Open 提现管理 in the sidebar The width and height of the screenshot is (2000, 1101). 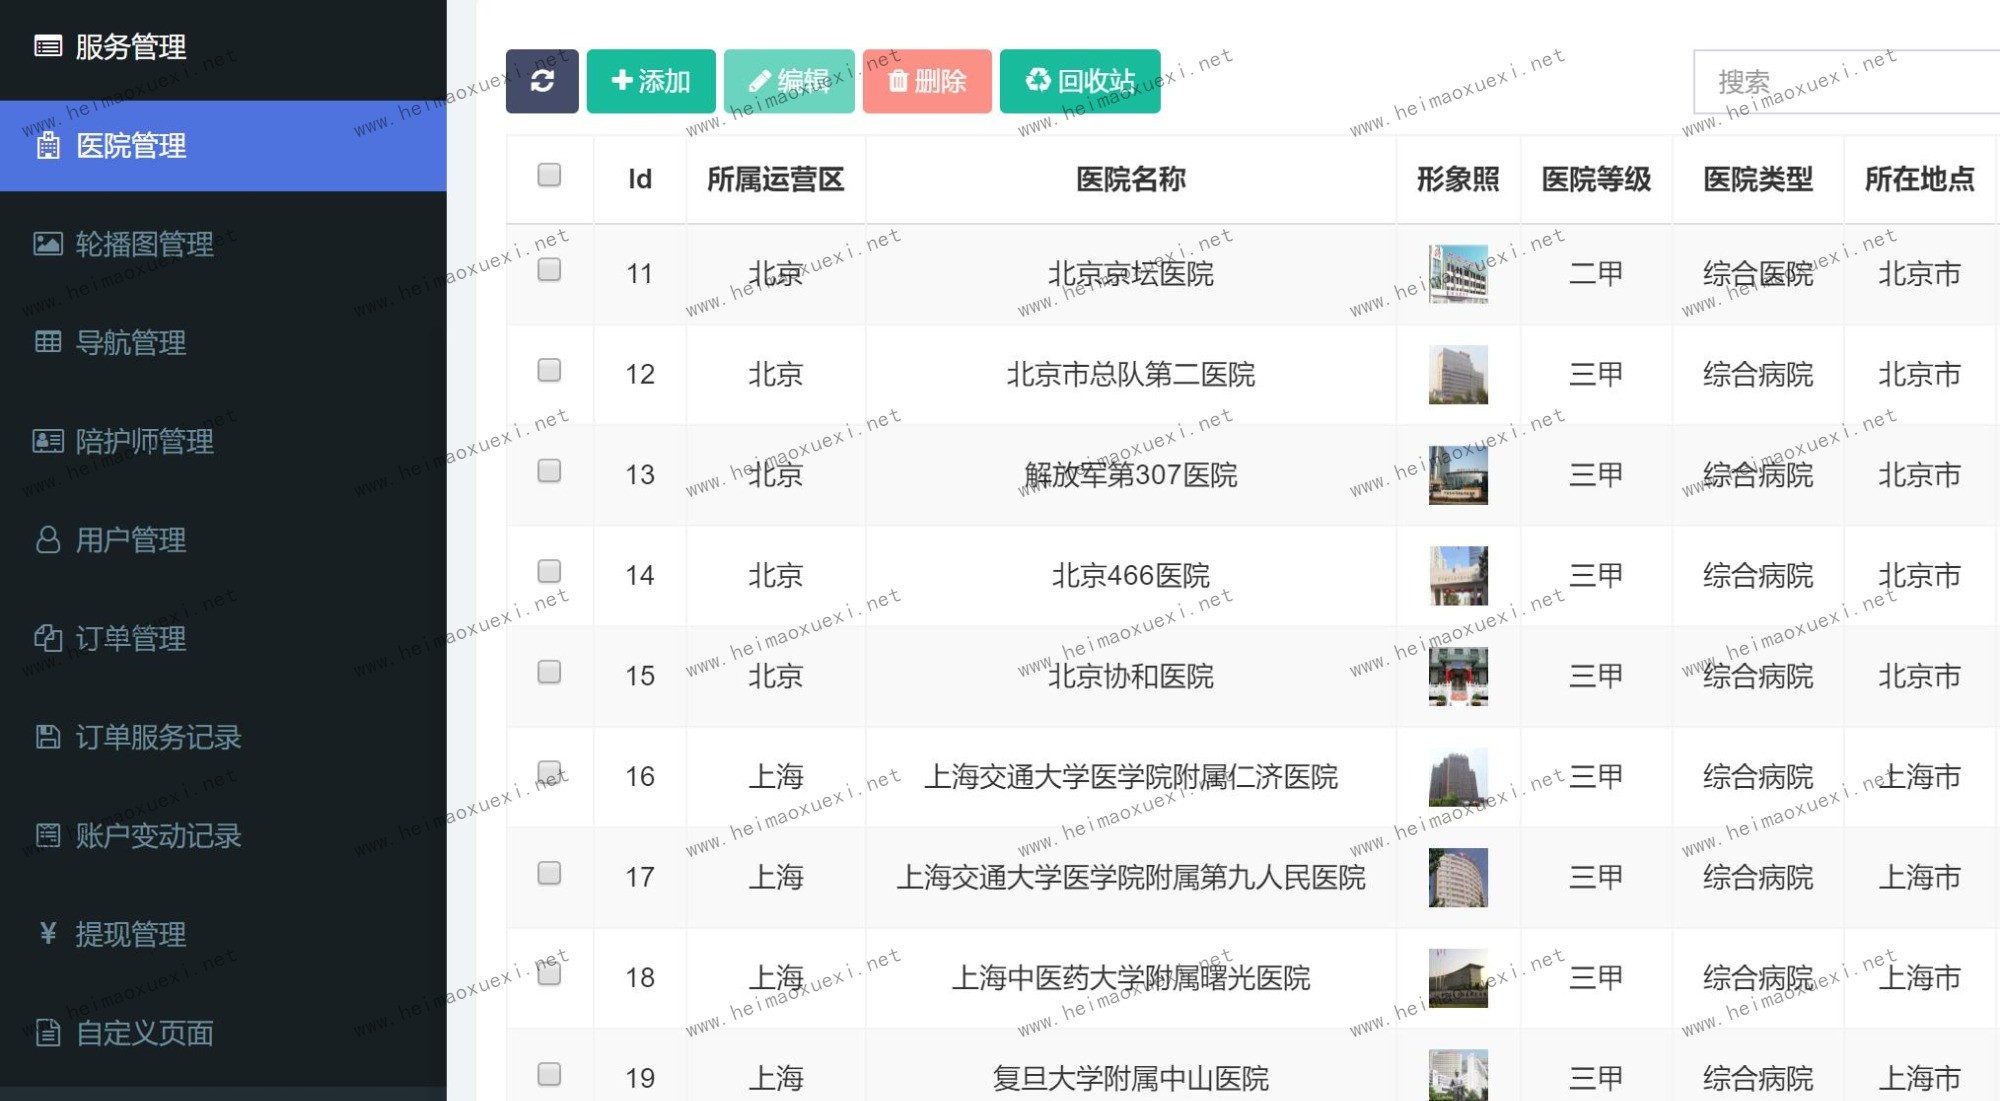coord(130,934)
